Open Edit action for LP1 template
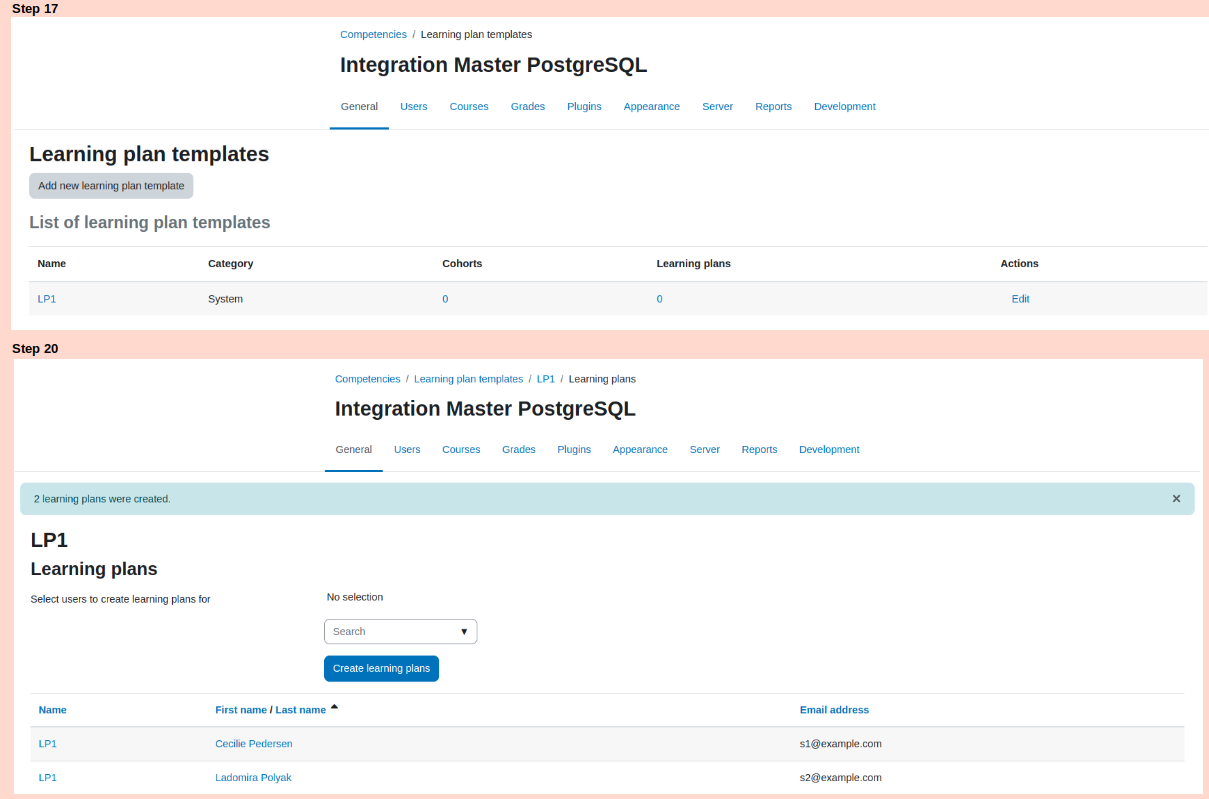 [1020, 299]
